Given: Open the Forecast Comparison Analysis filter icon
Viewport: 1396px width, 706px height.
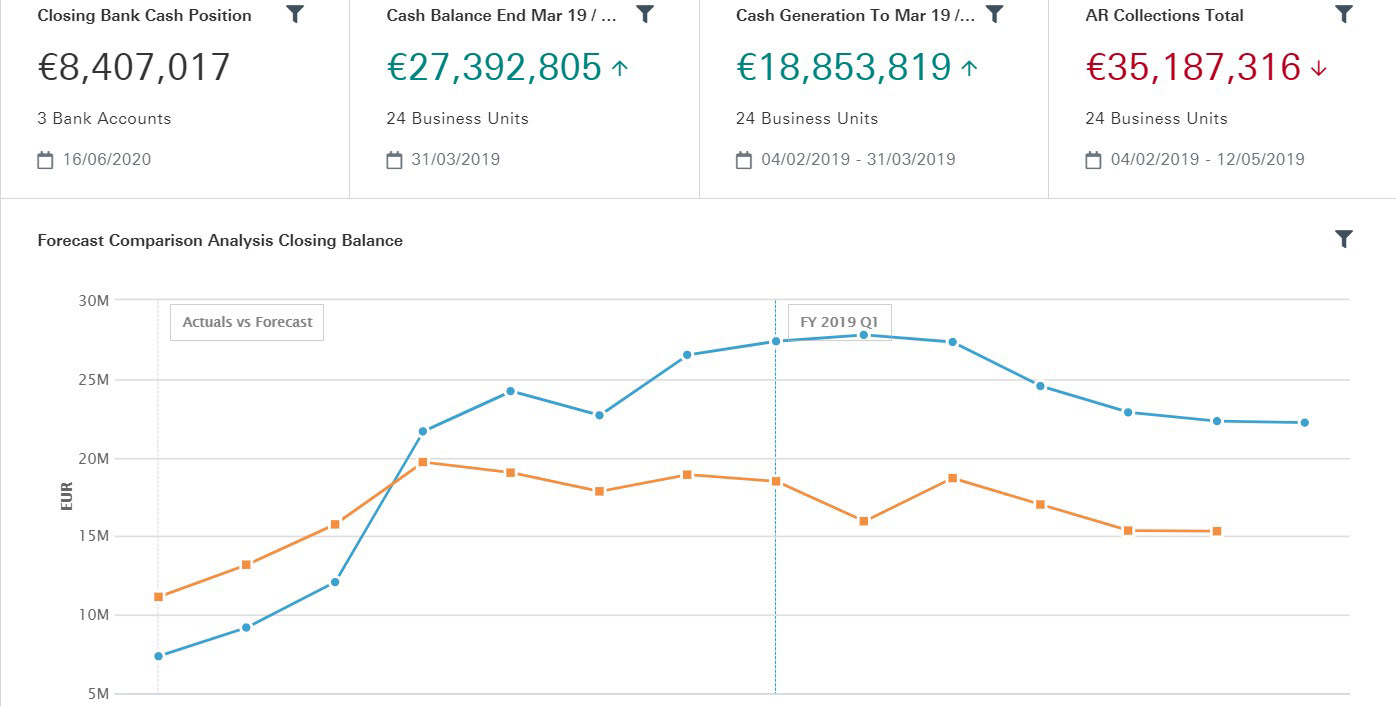Looking at the screenshot, I should tap(1343, 240).
